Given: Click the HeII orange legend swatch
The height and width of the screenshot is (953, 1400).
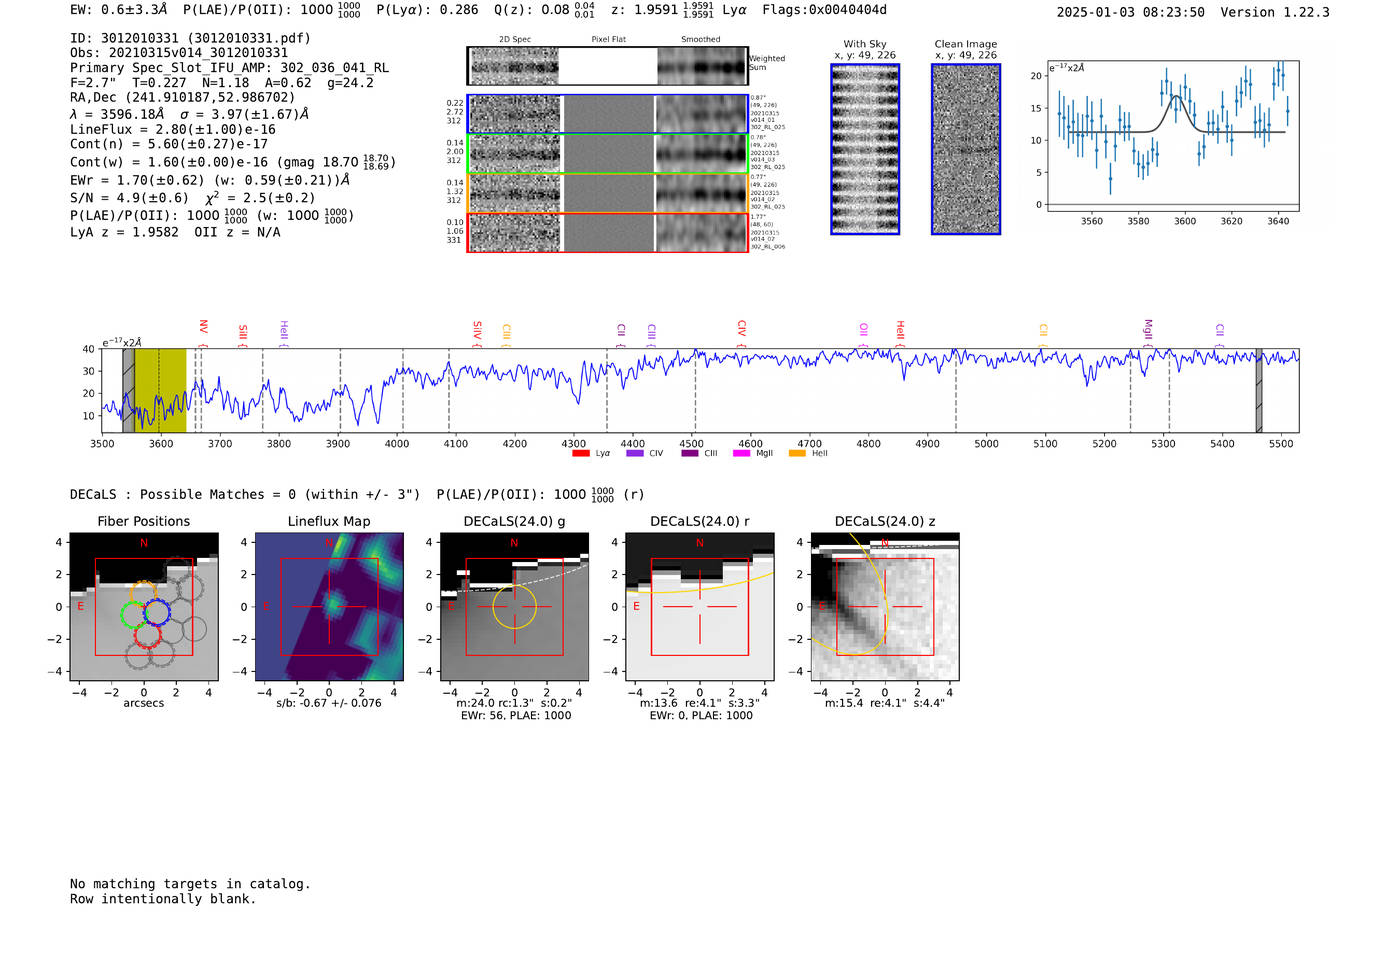Looking at the screenshot, I should 797,453.
